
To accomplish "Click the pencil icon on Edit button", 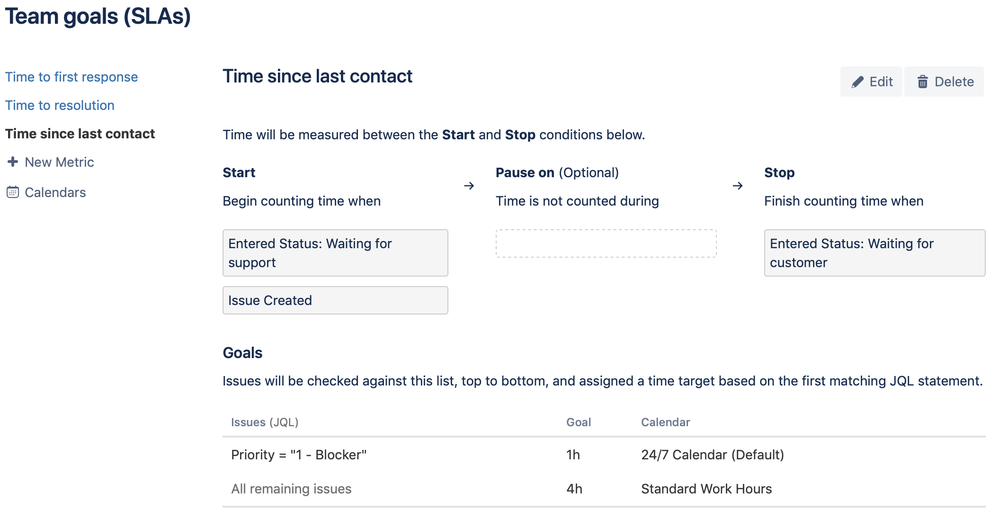I will [858, 82].
